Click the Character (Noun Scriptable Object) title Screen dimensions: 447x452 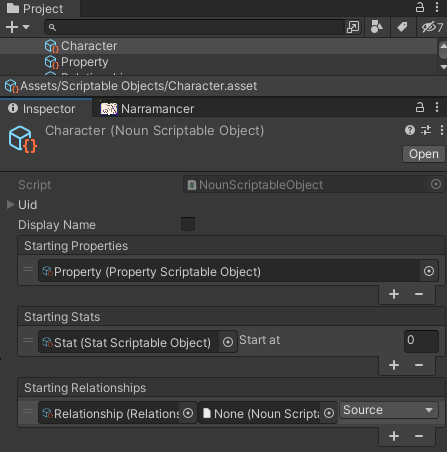pyautogui.click(x=155, y=131)
